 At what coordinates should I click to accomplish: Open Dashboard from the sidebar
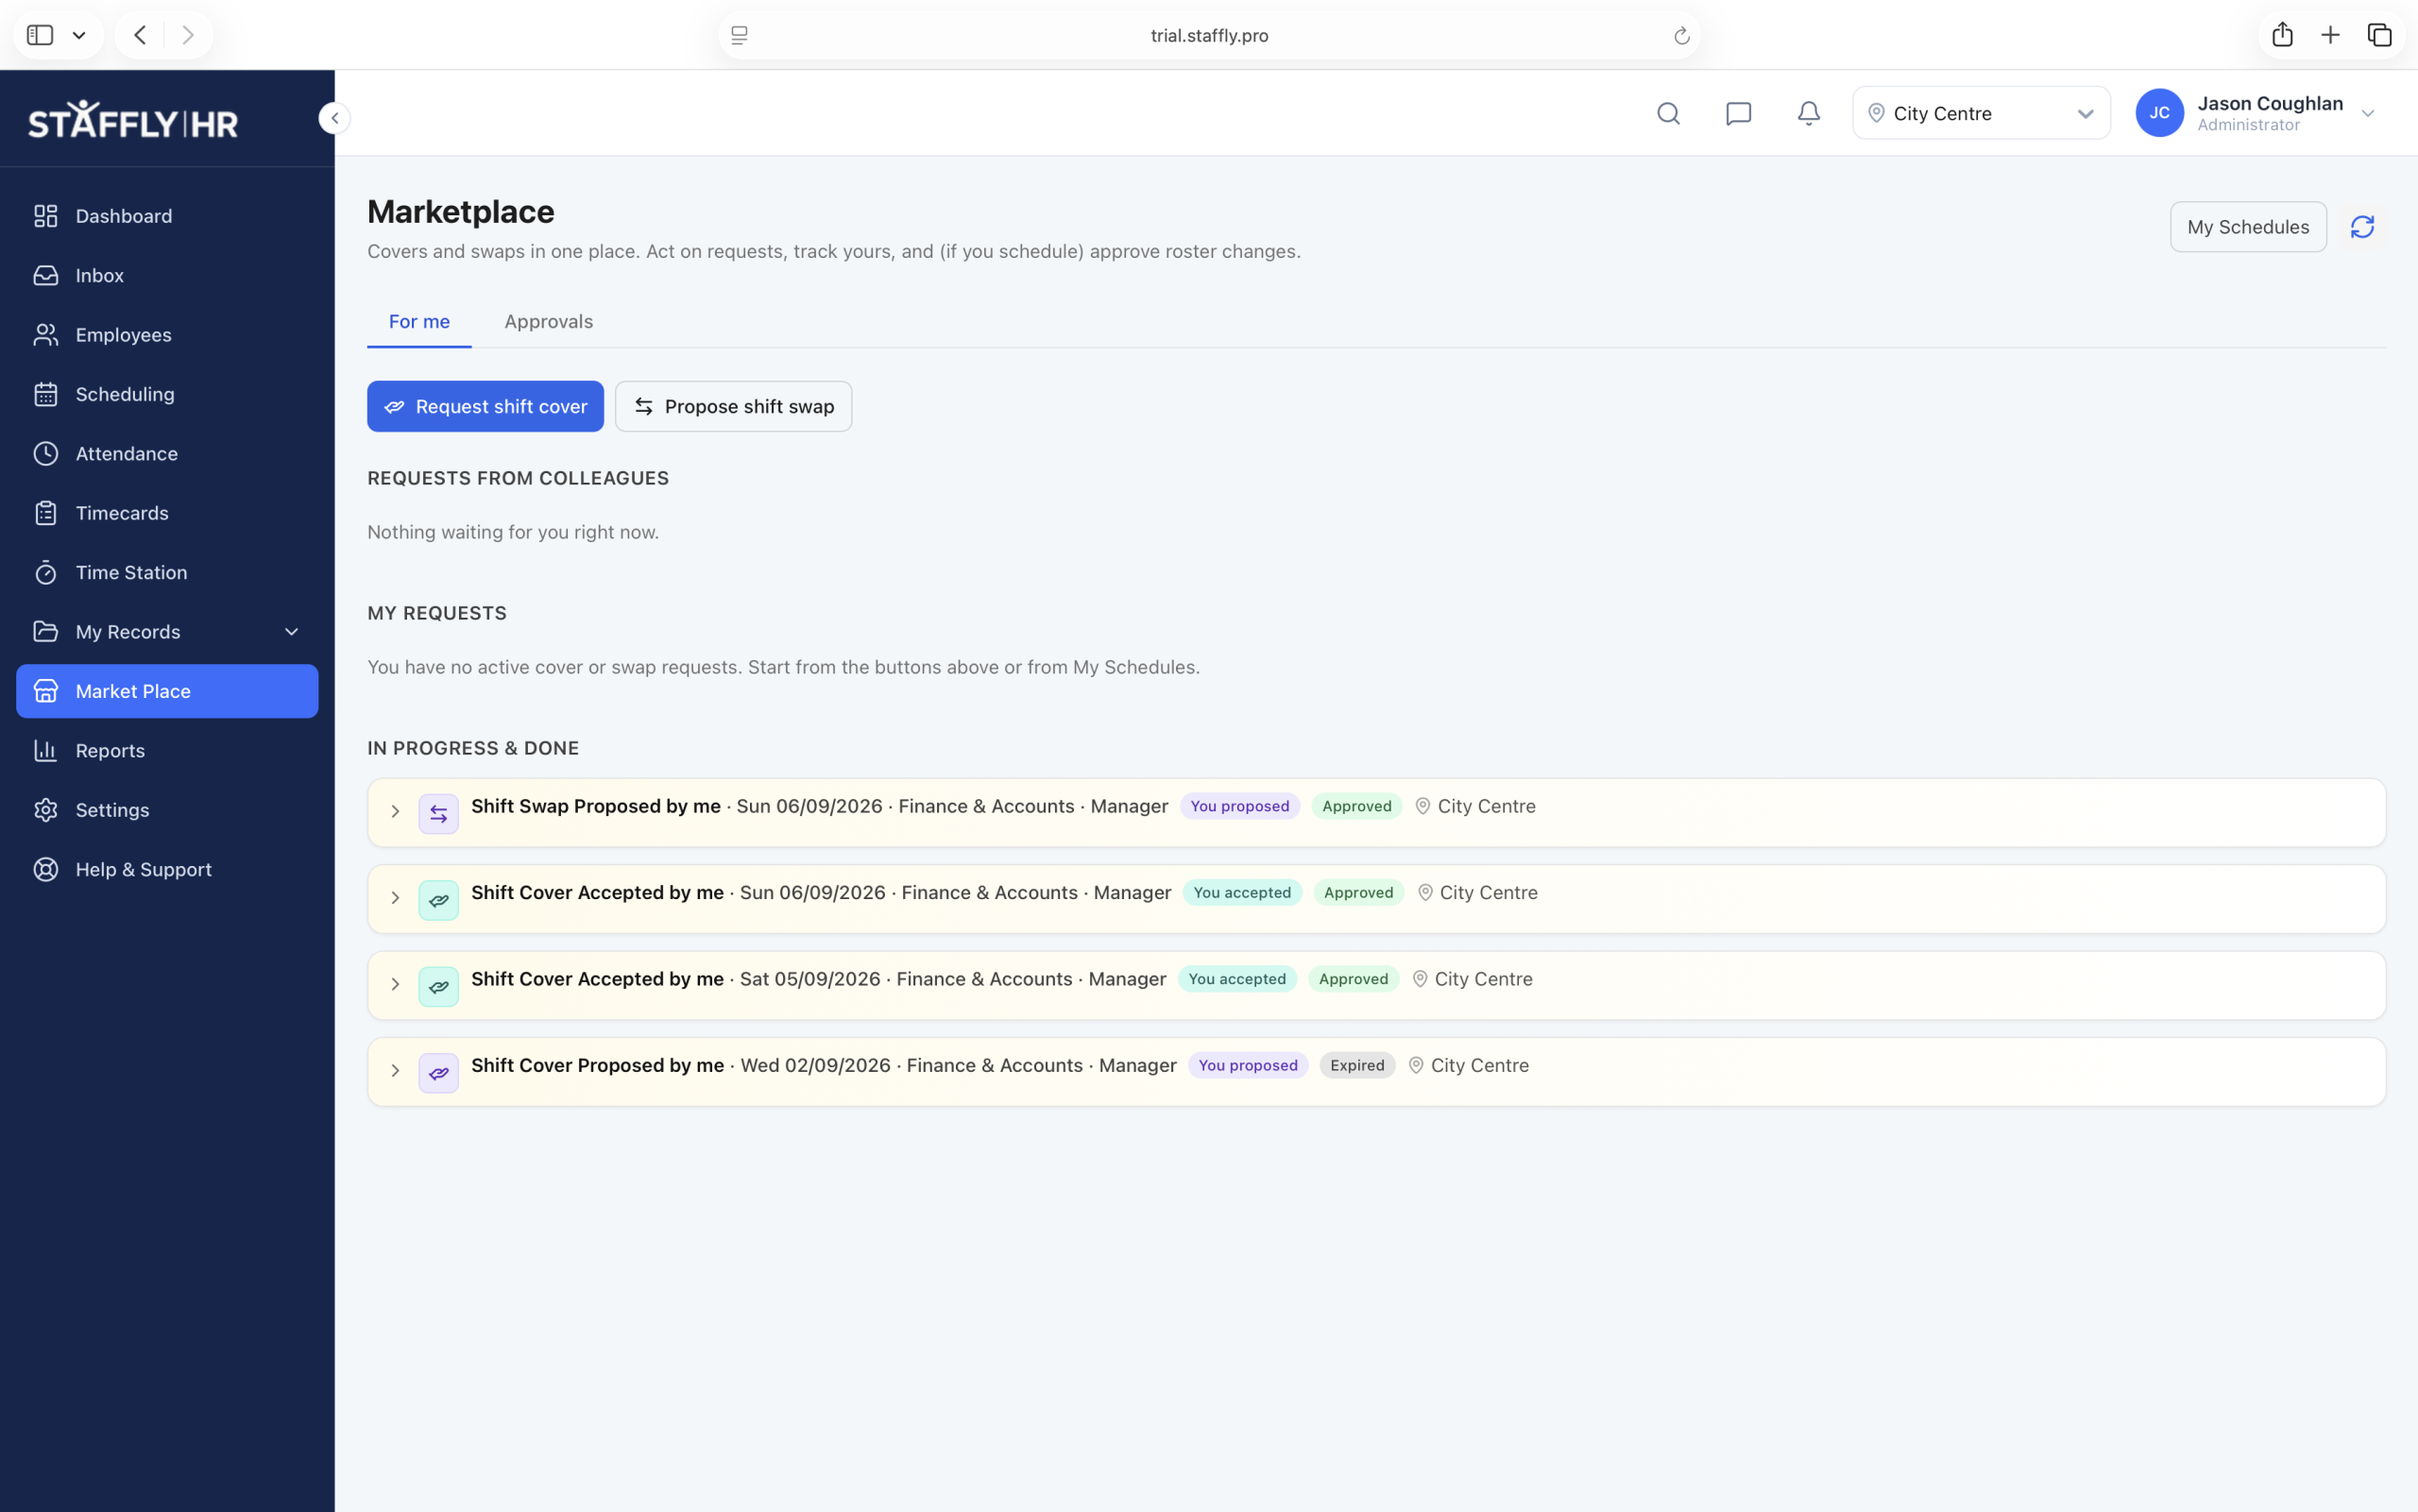click(x=167, y=216)
